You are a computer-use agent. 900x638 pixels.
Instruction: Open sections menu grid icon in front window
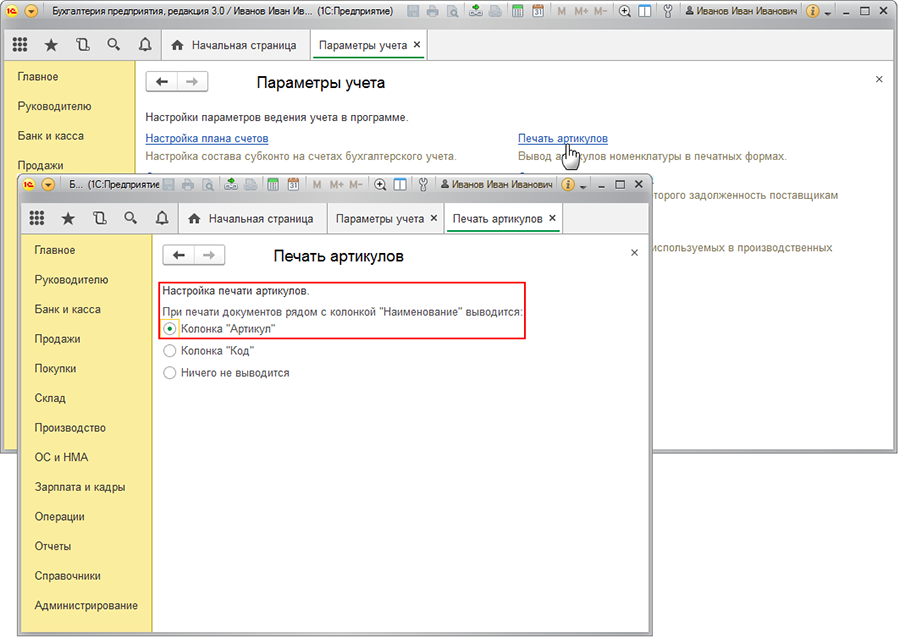37,218
